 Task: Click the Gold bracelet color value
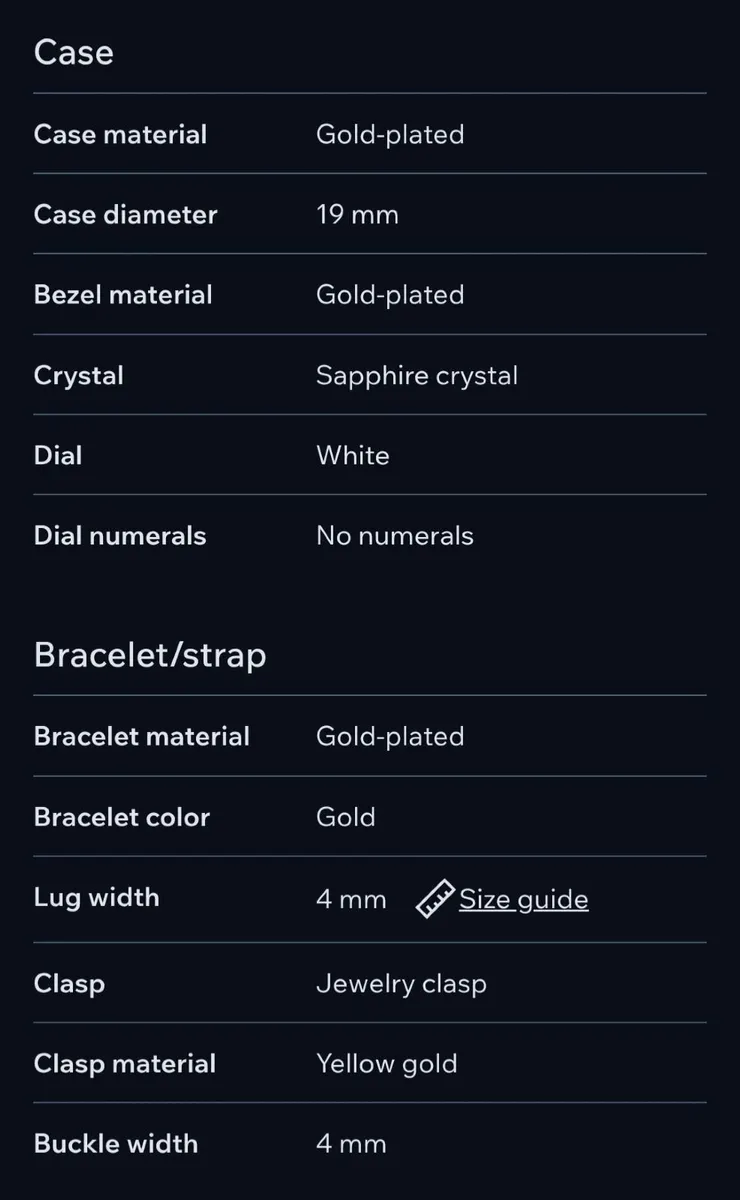tap(346, 816)
